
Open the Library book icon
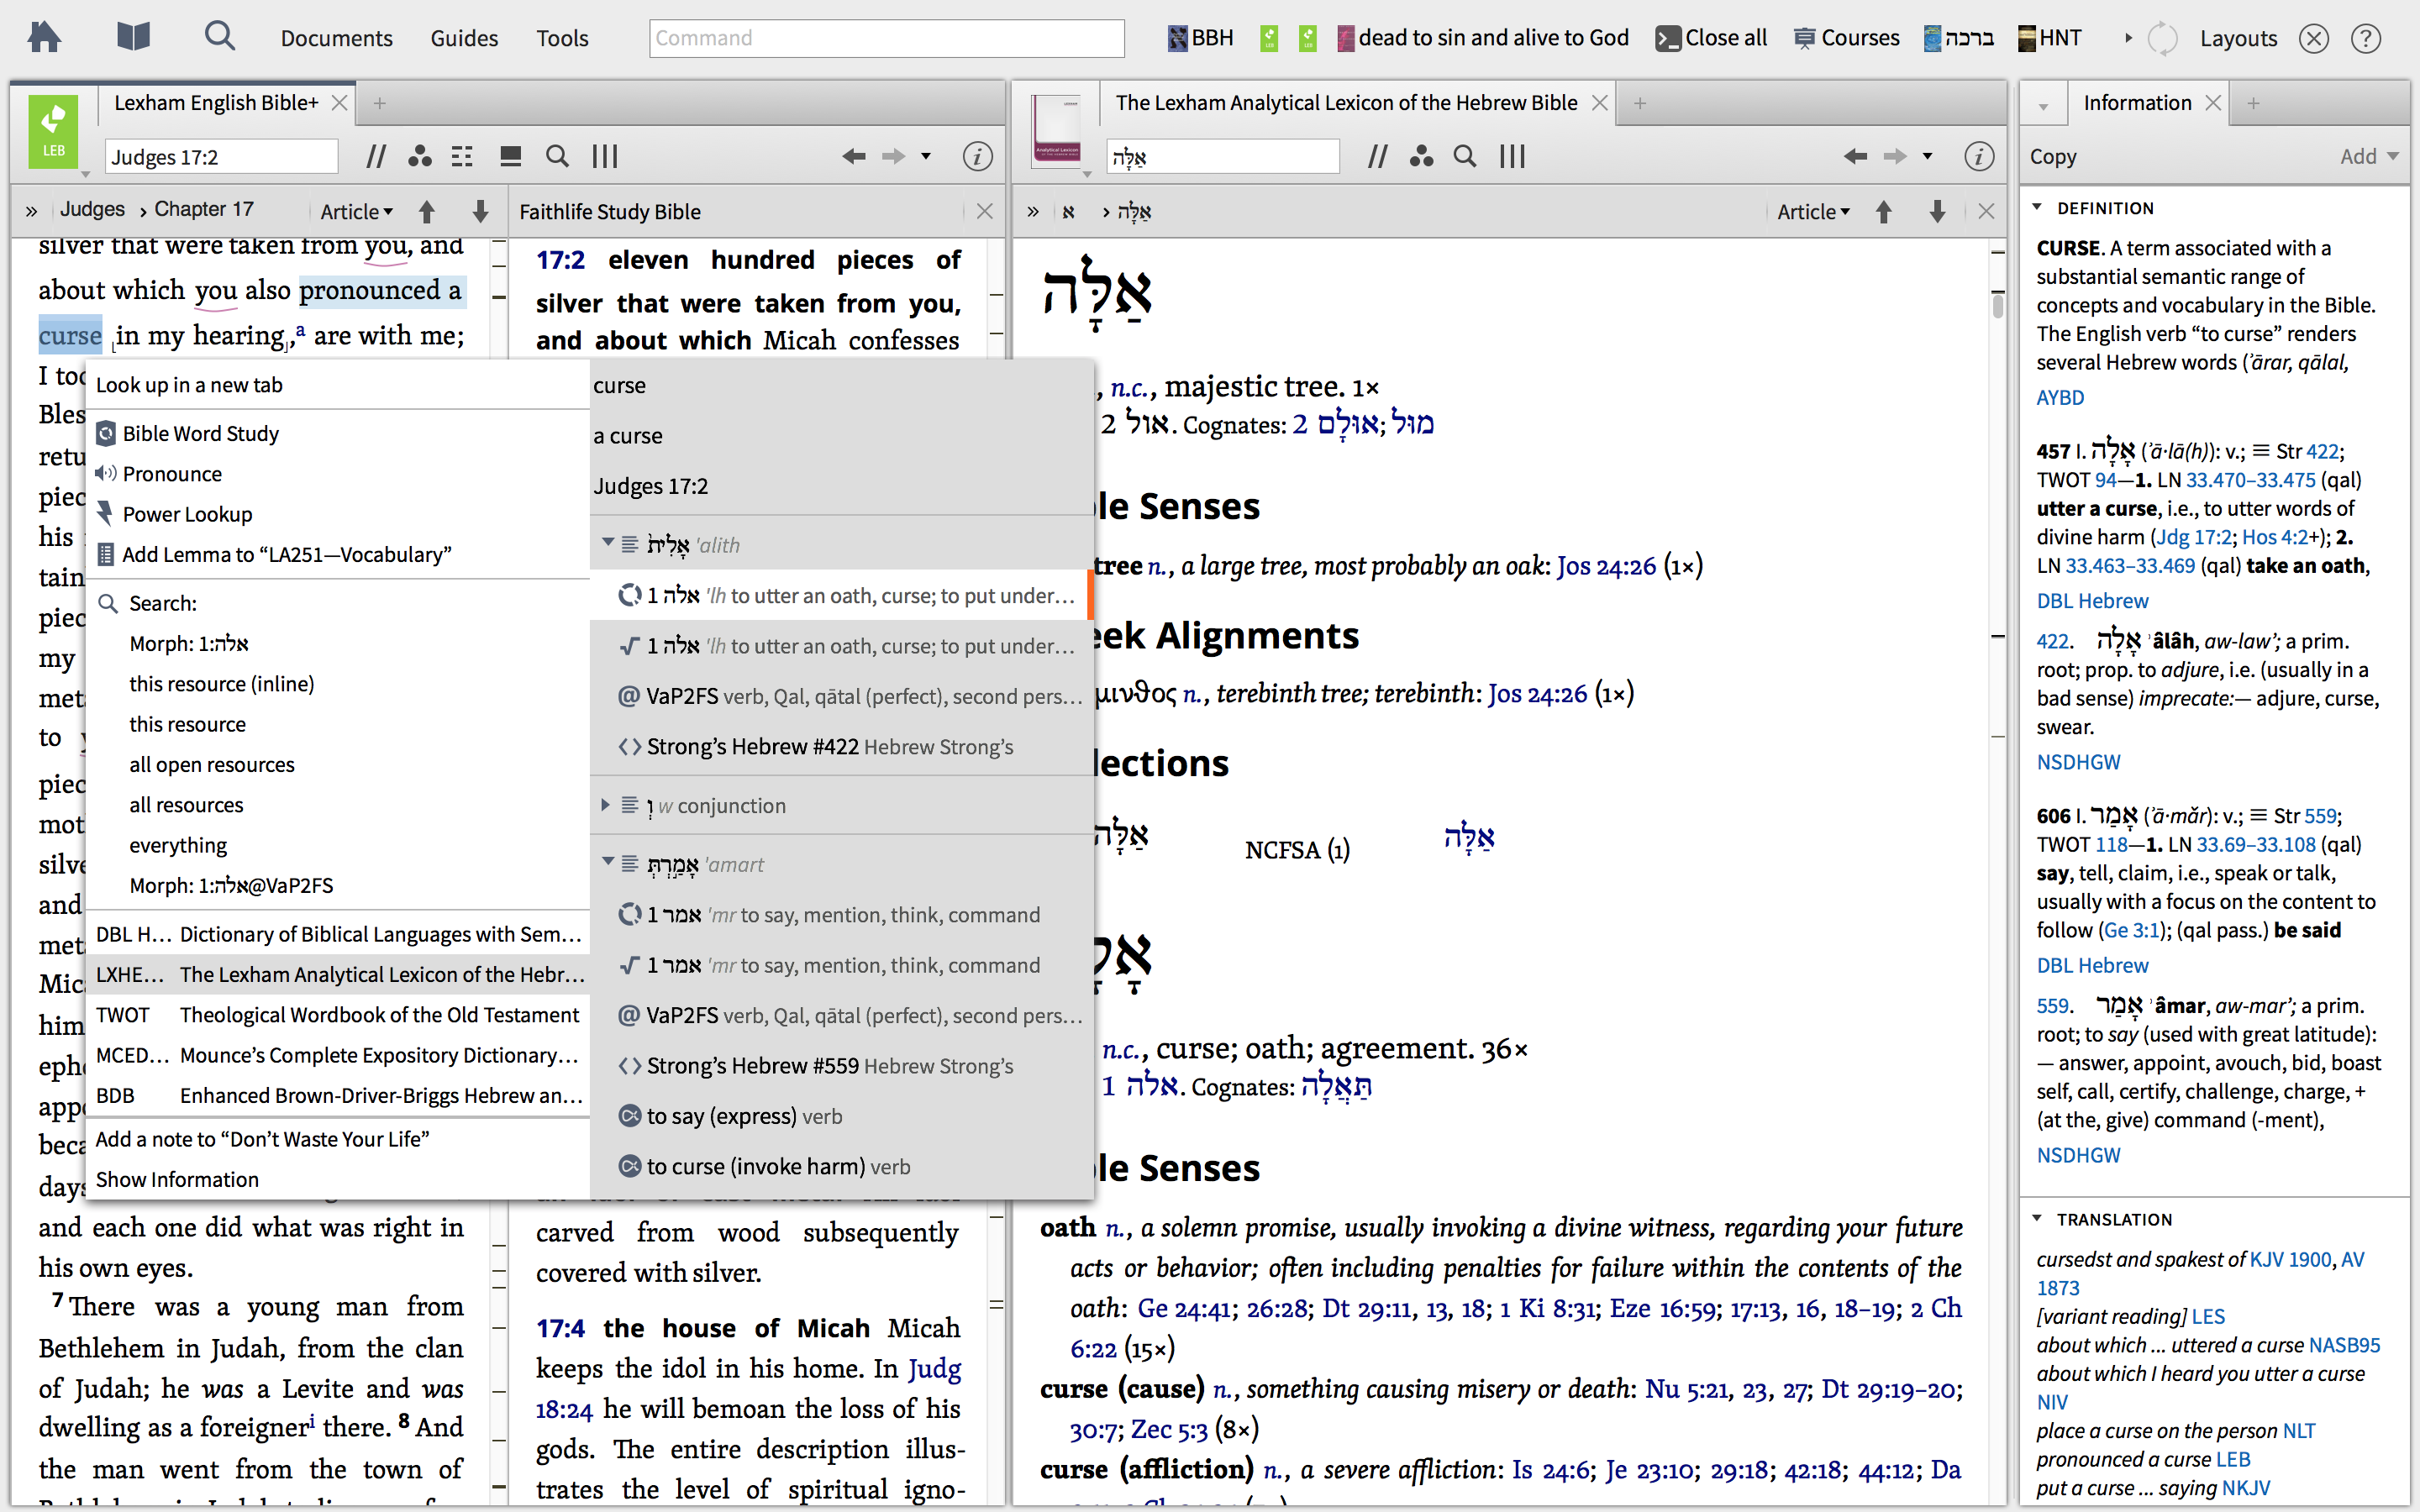tap(132, 38)
